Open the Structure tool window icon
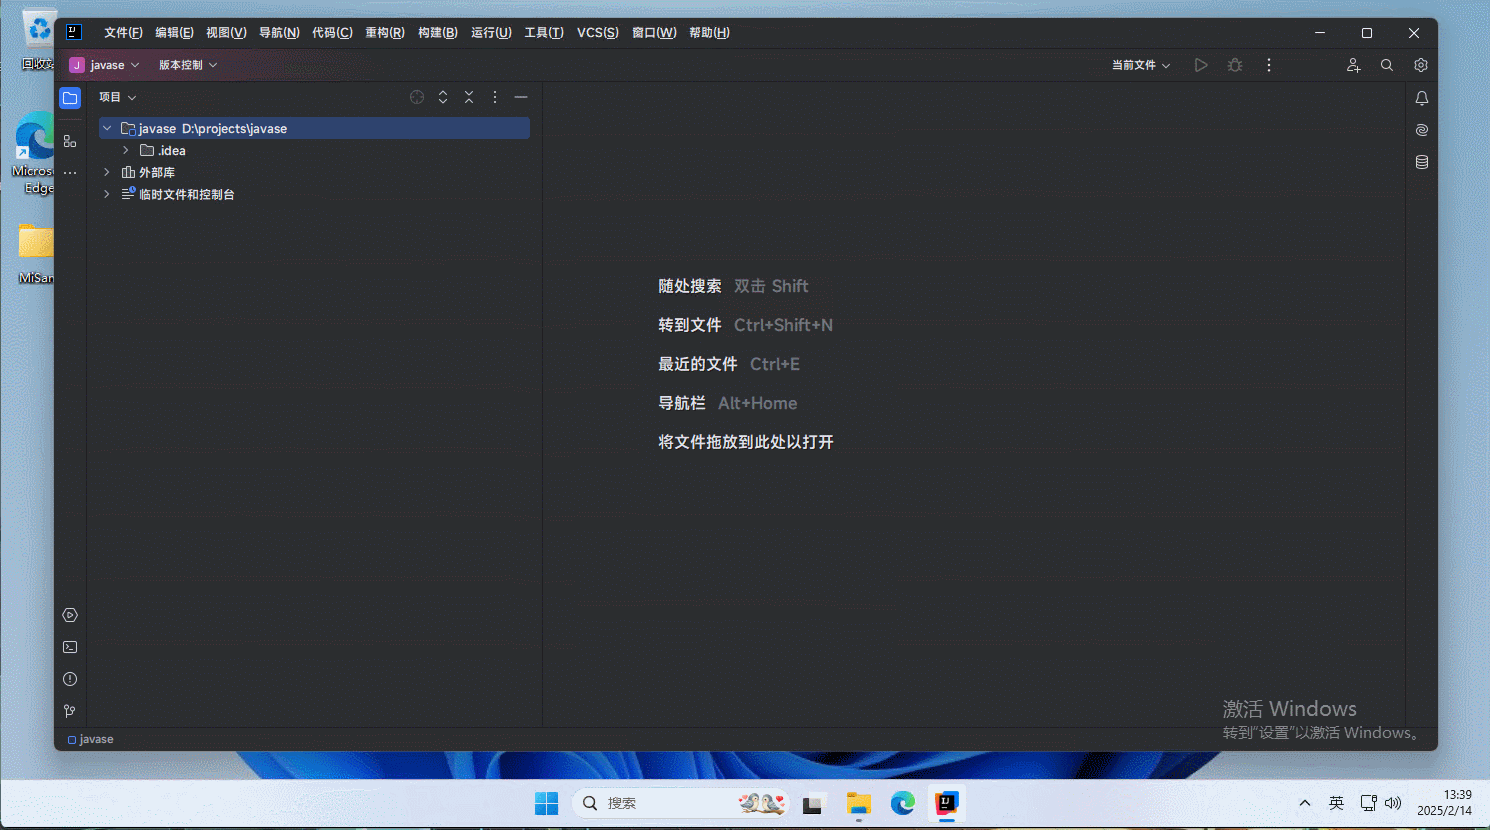The width and height of the screenshot is (1490, 830). (70, 141)
